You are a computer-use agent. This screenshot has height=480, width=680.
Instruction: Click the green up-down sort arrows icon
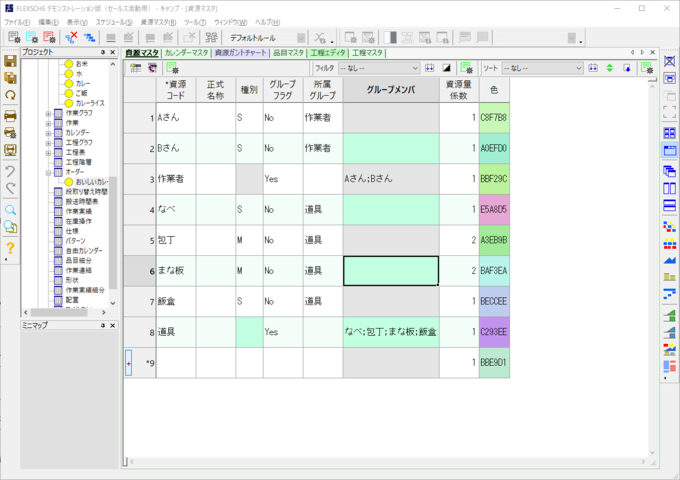tap(610, 68)
